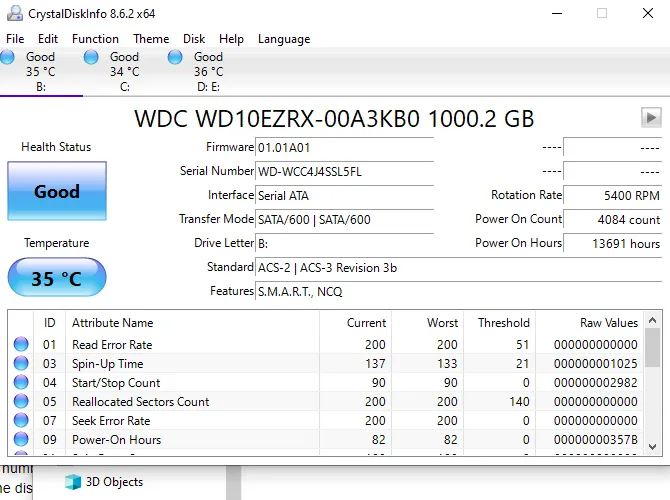Switch to the C: disk tab label
The image size is (670, 500).
pos(125,87)
